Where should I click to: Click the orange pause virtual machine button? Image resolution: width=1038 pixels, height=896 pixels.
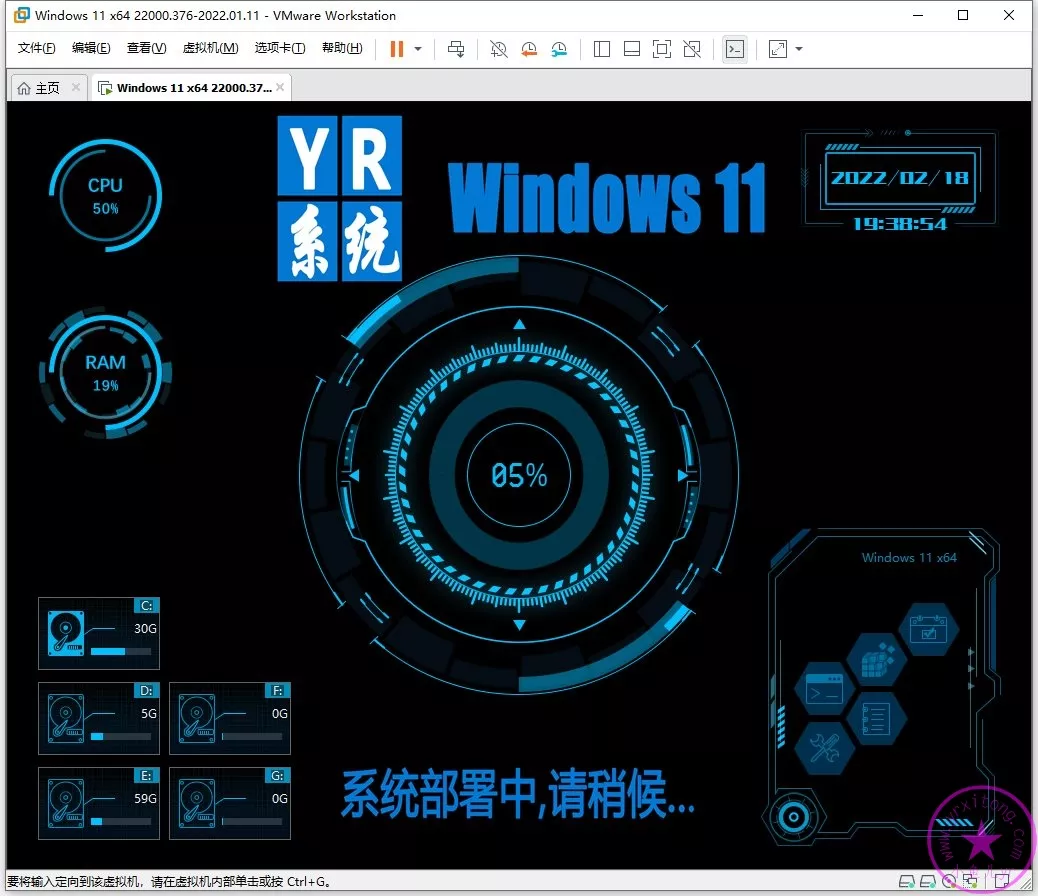tap(397, 49)
